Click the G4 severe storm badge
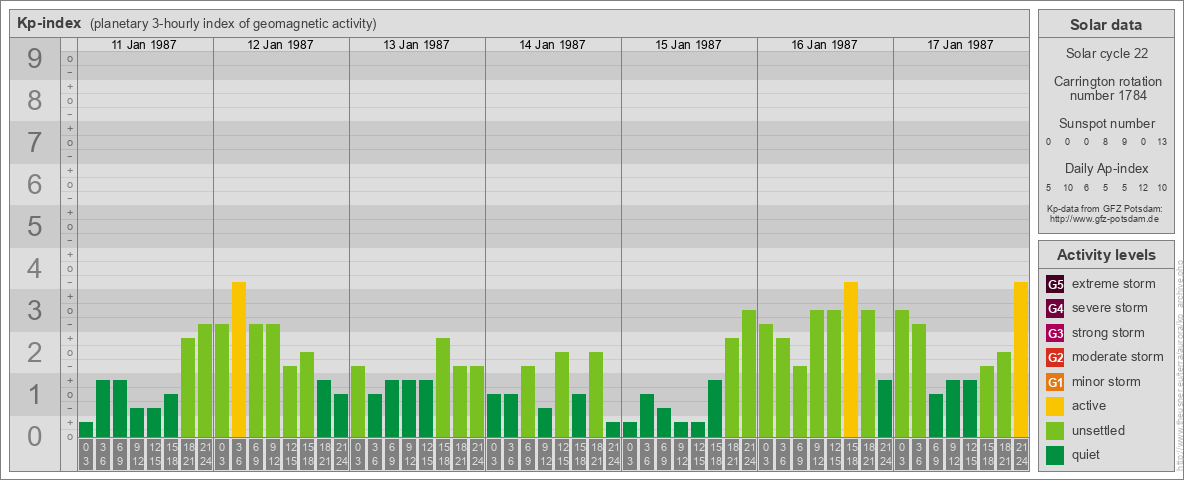The image size is (1184, 480). pos(1055,309)
